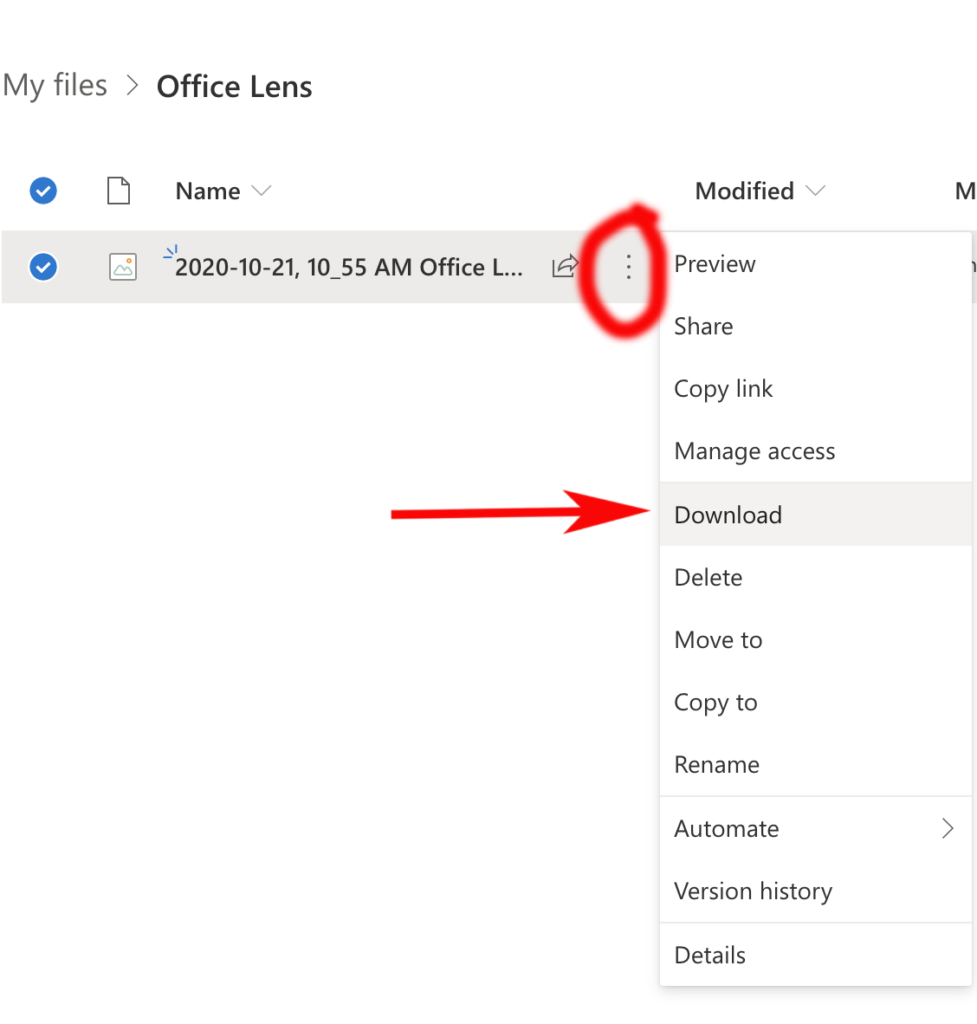
Task: Click the three-dot more actions icon
Action: tap(628, 267)
